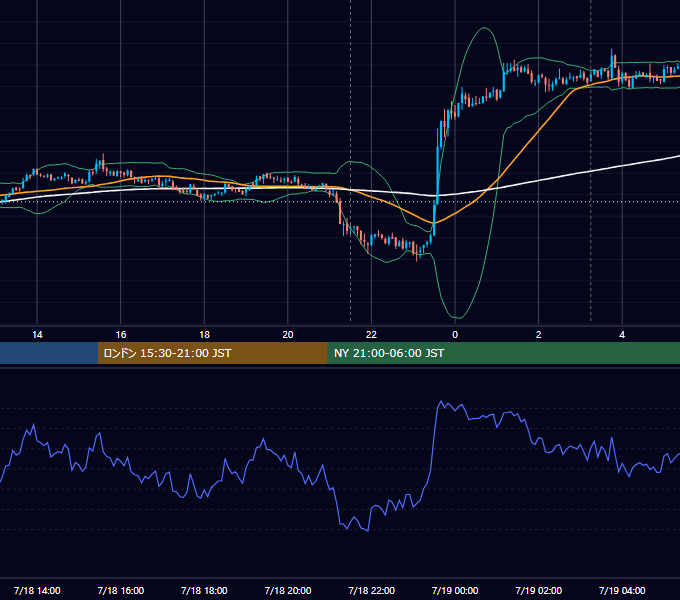
Task: Click the hour 22 axis label
Action: coord(371,335)
